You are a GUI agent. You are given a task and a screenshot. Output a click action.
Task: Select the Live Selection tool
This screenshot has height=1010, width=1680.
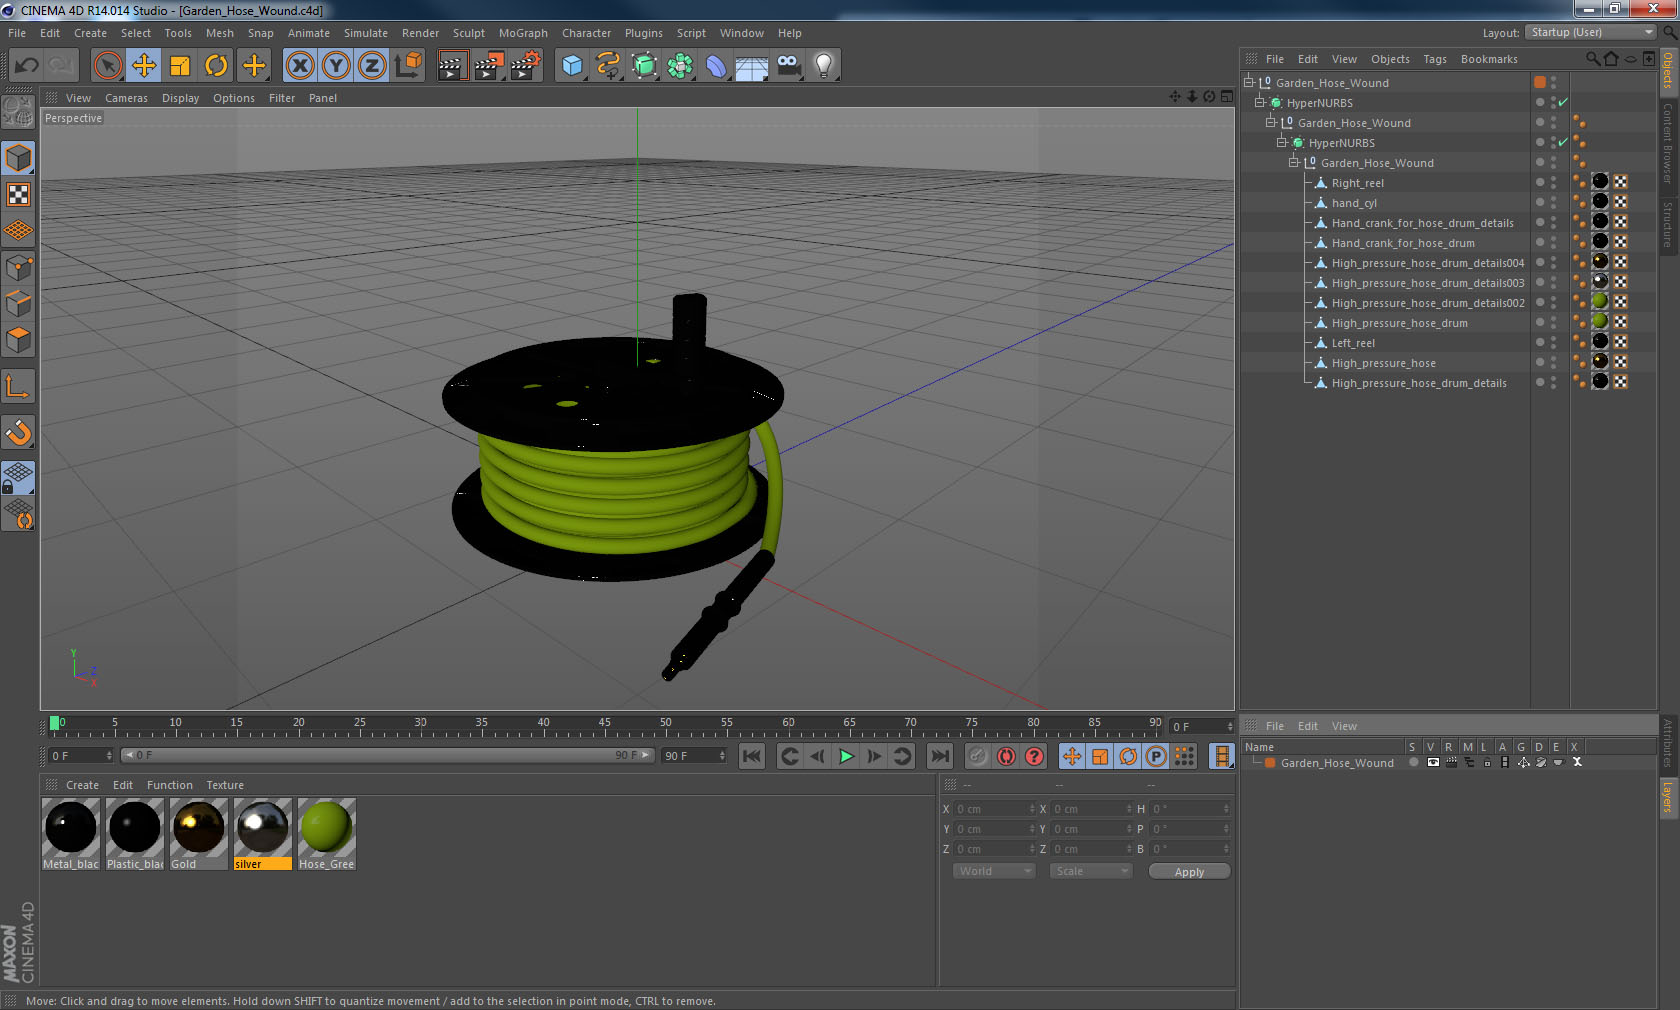107,66
